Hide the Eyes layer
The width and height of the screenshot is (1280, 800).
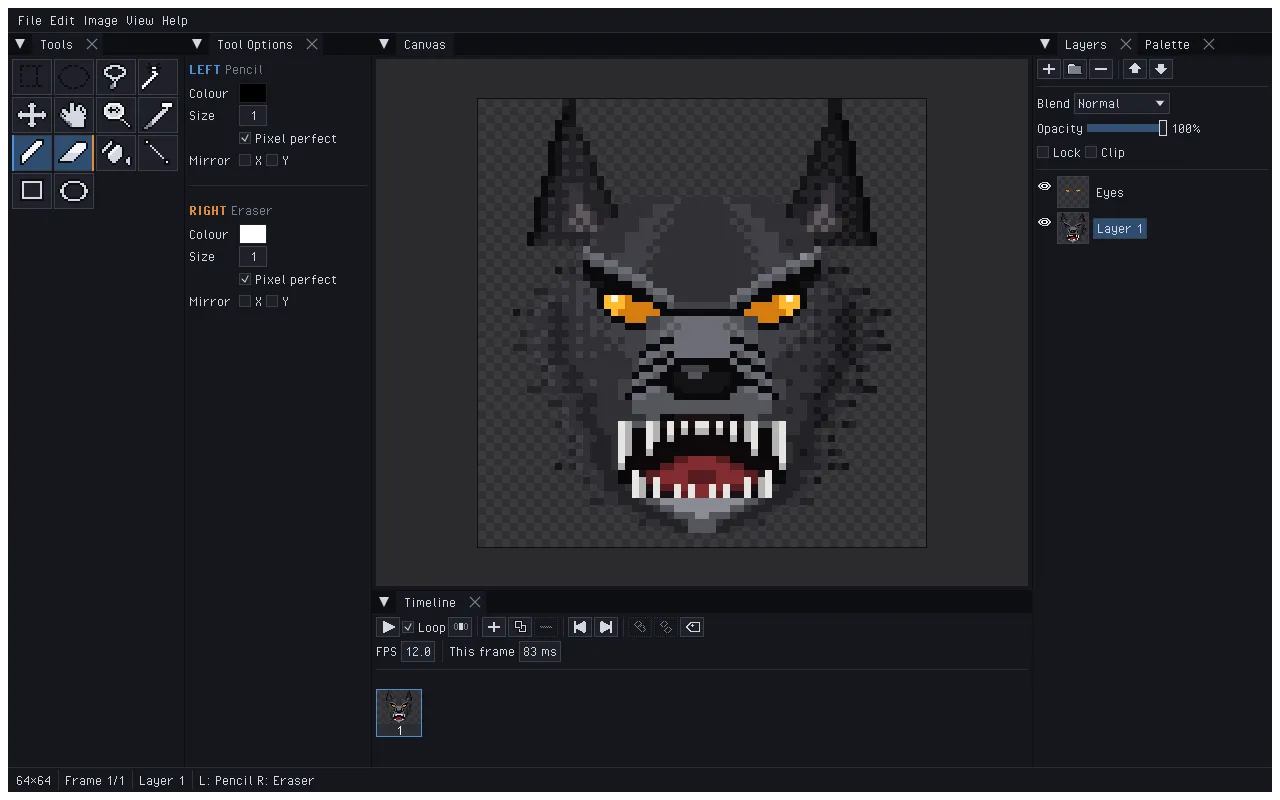coord(1045,187)
